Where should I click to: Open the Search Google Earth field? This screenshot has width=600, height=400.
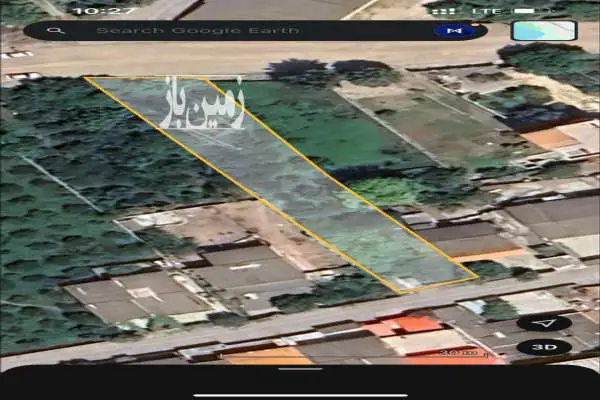pyautogui.click(x=255, y=31)
